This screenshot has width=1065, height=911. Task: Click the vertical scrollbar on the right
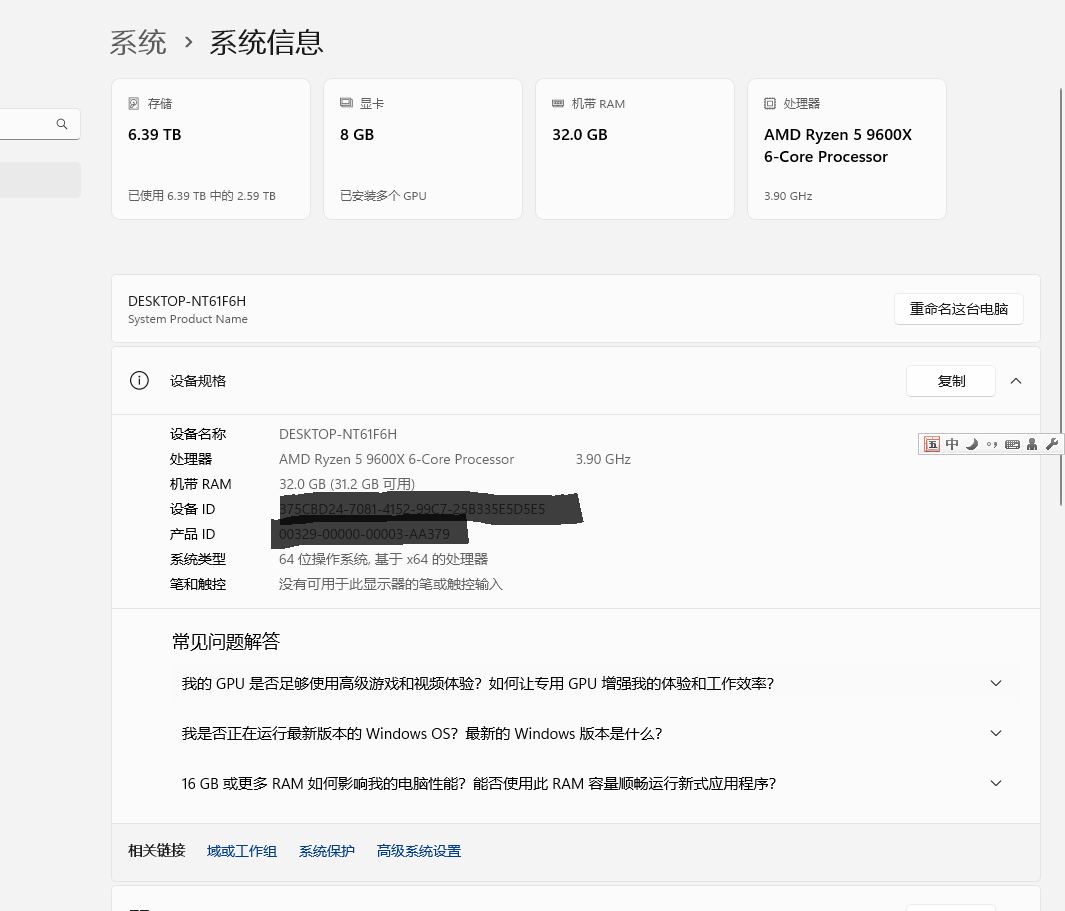(x=1061, y=297)
